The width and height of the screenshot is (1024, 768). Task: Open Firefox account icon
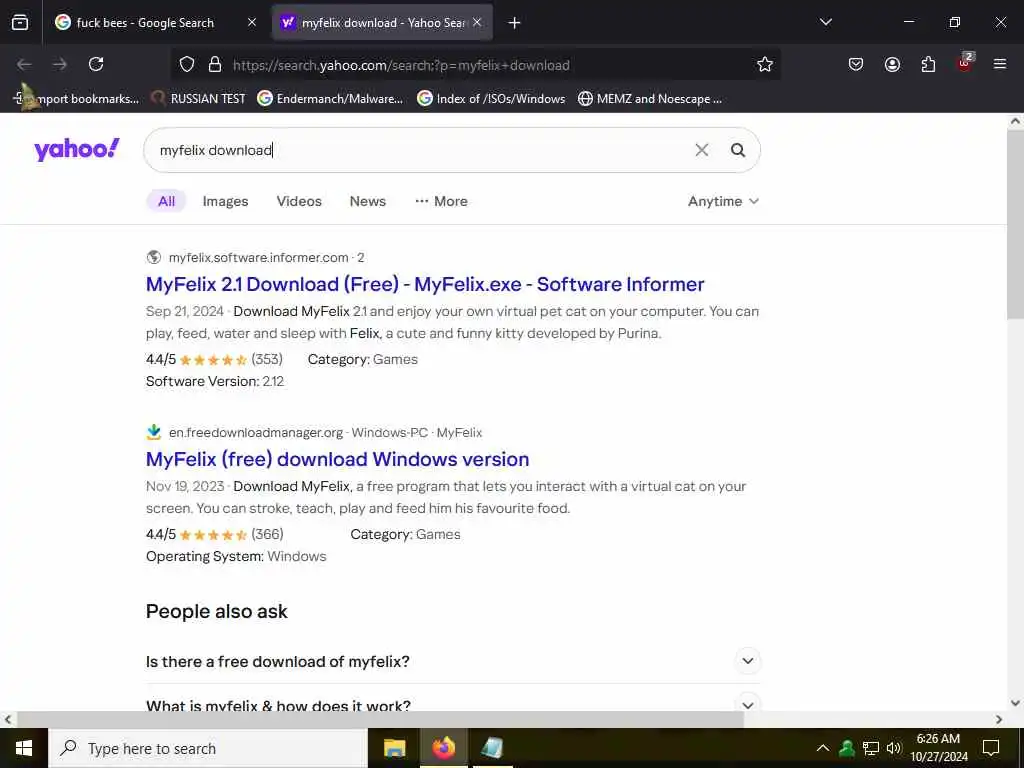point(892,64)
